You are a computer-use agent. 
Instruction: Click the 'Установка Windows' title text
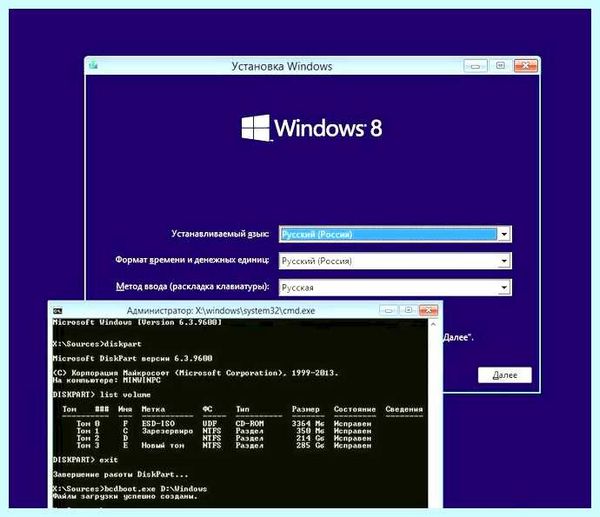[282, 66]
